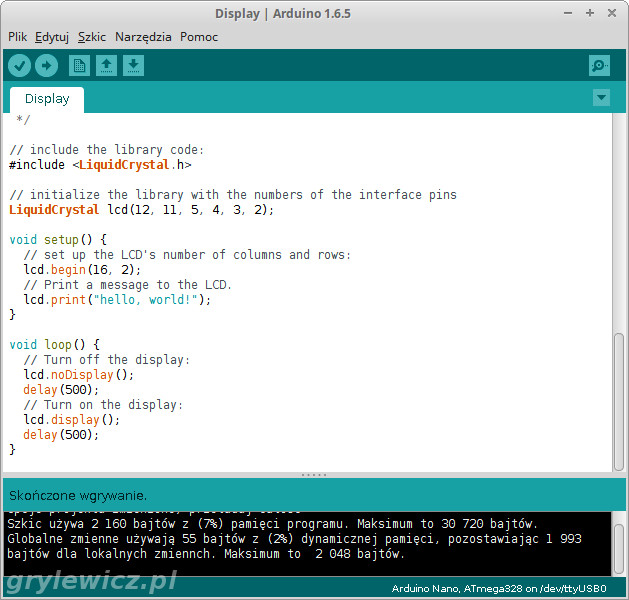Click the 'Skończone wgrywanie.' status message
Viewport: 629px width, 600px height.
[x=78, y=496]
